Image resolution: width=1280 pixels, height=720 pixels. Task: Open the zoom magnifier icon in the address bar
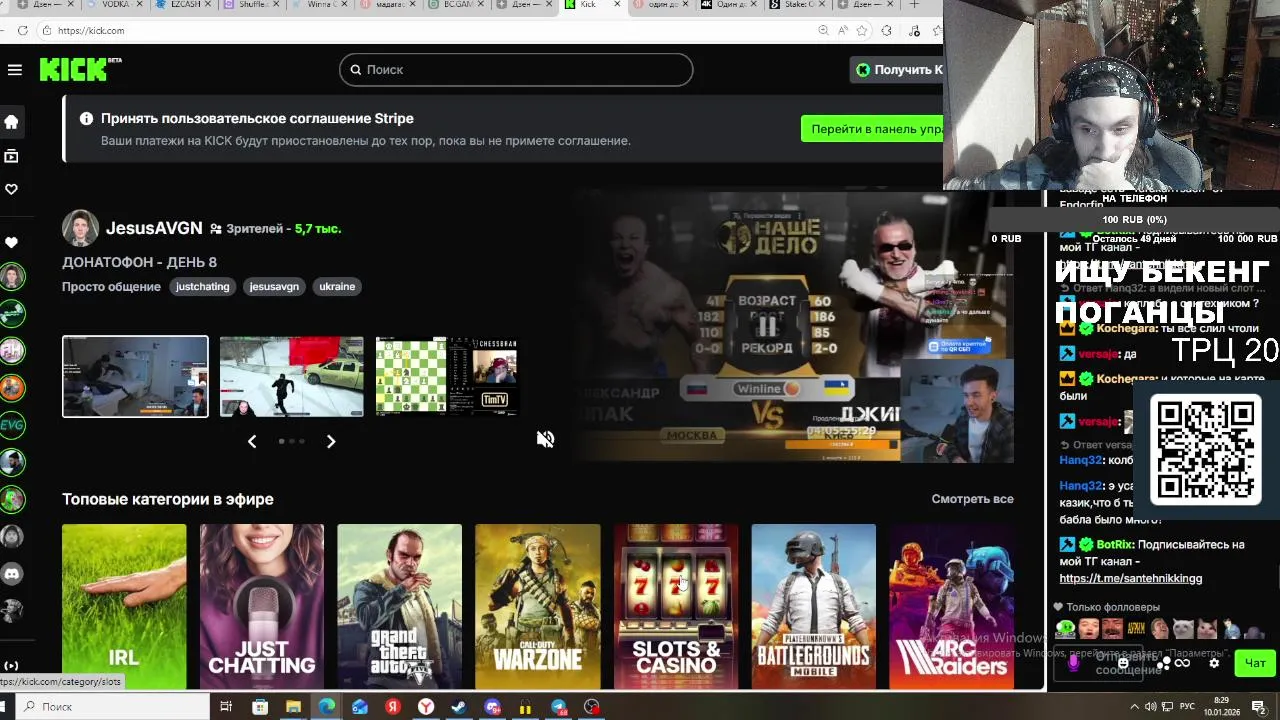[823, 30]
